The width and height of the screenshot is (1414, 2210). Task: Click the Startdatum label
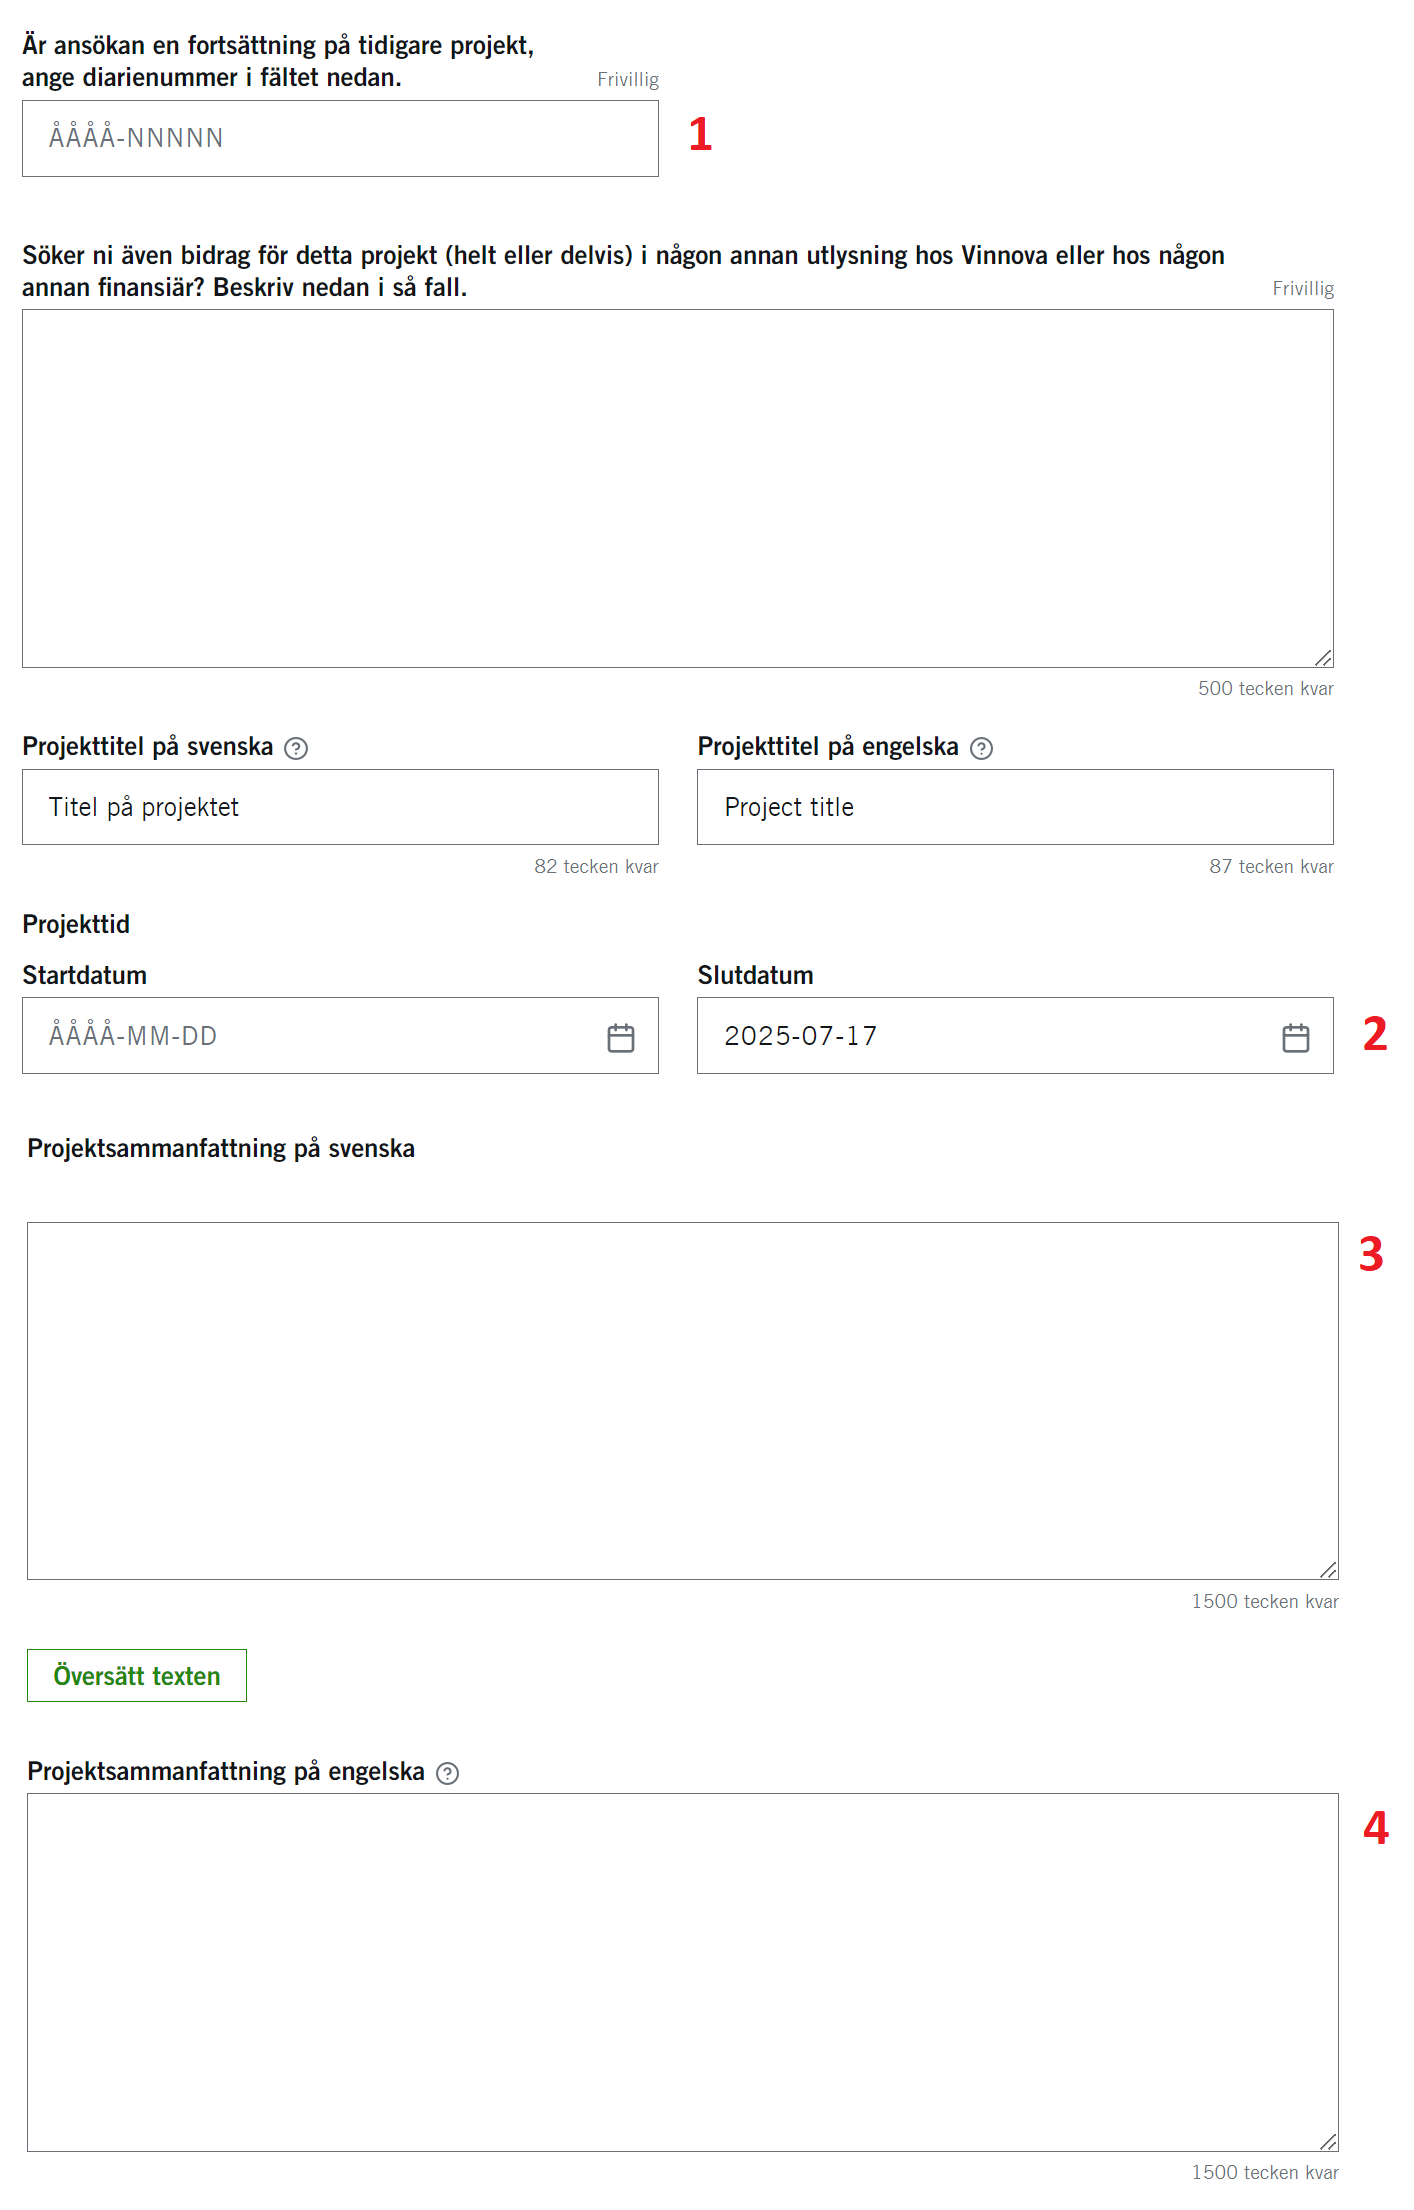[85, 975]
